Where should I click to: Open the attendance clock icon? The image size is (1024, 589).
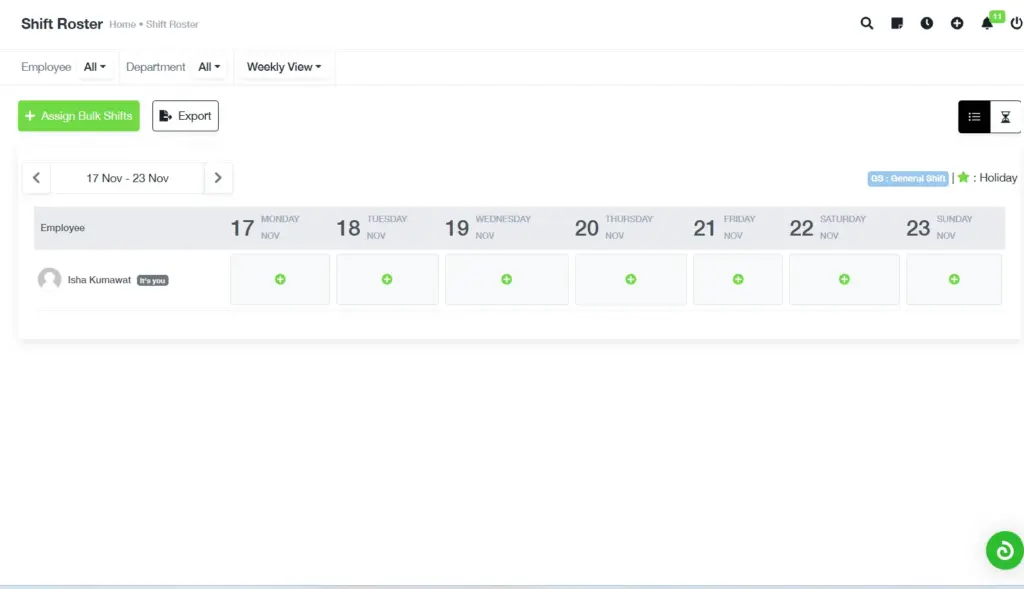(926, 22)
